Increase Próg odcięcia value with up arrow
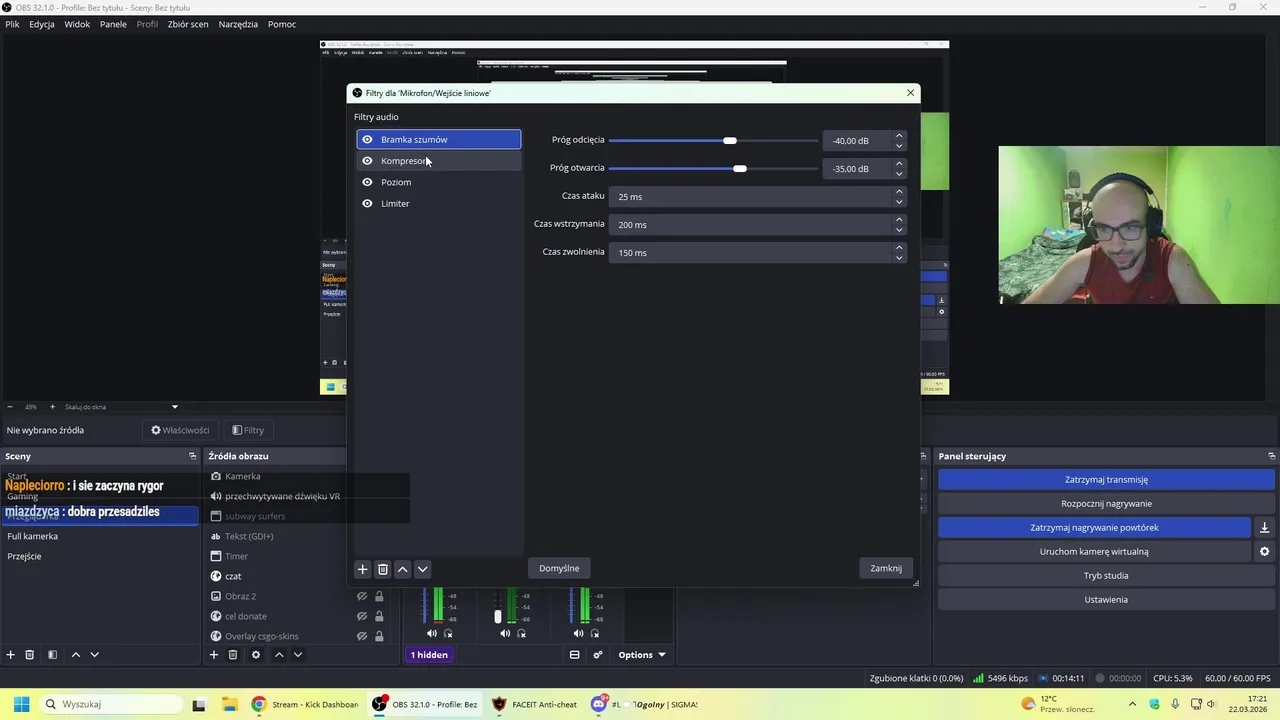This screenshot has width=1280, height=720. tap(899, 136)
